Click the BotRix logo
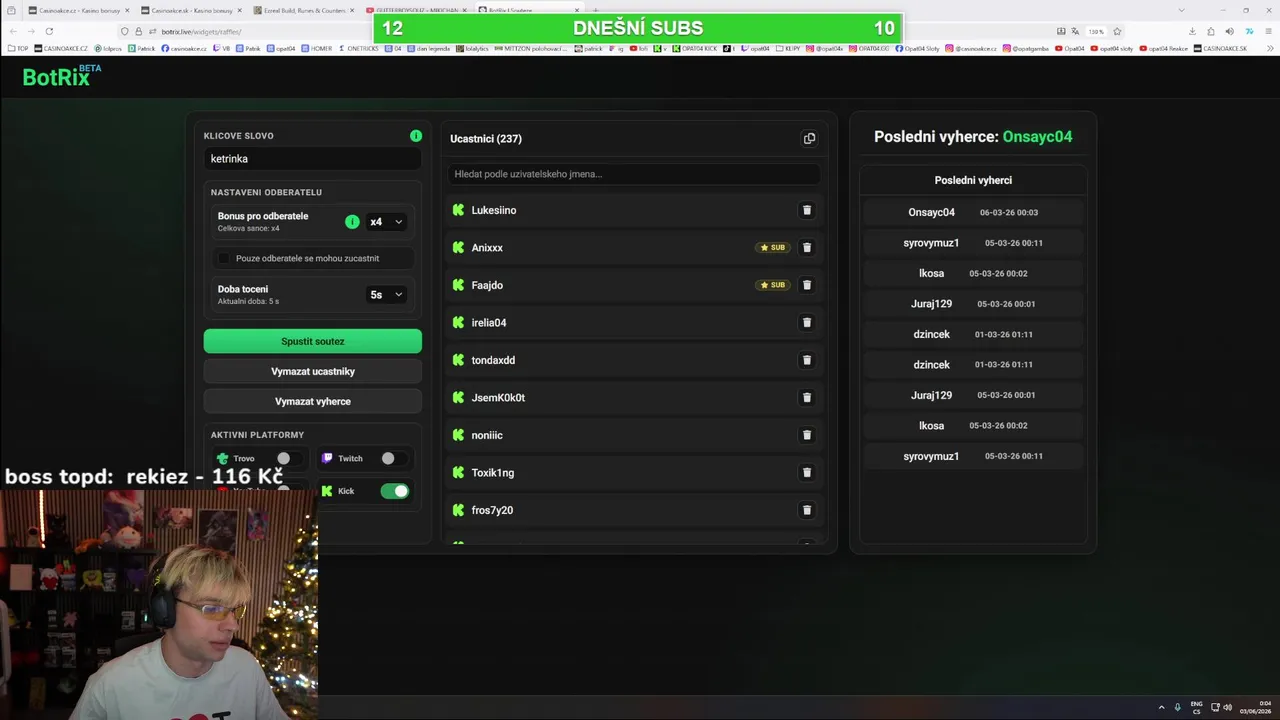Screen dimensions: 1280x720 point(61,76)
